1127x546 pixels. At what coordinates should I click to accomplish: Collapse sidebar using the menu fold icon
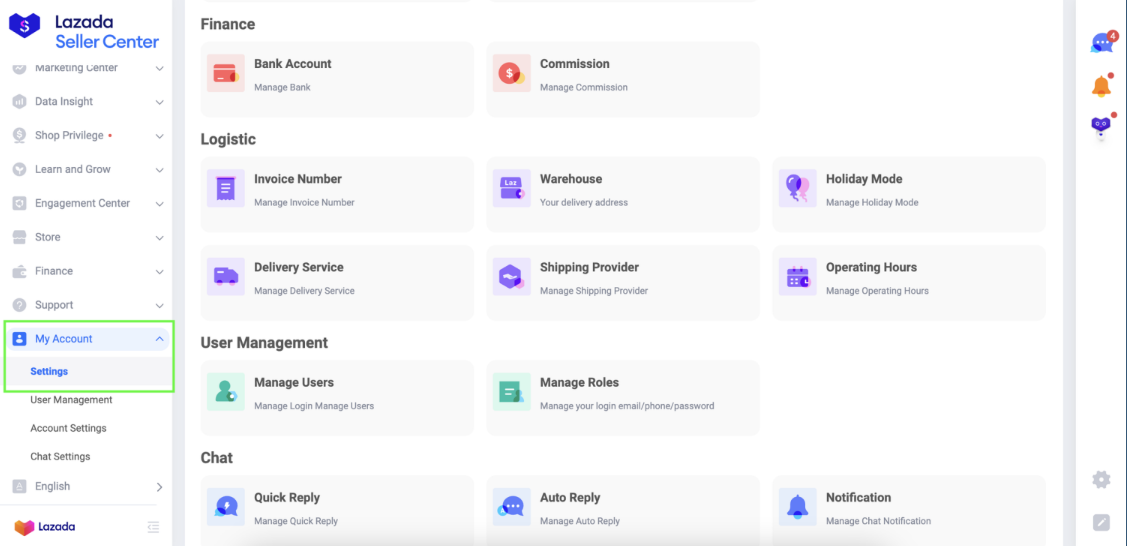[x=152, y=527]
